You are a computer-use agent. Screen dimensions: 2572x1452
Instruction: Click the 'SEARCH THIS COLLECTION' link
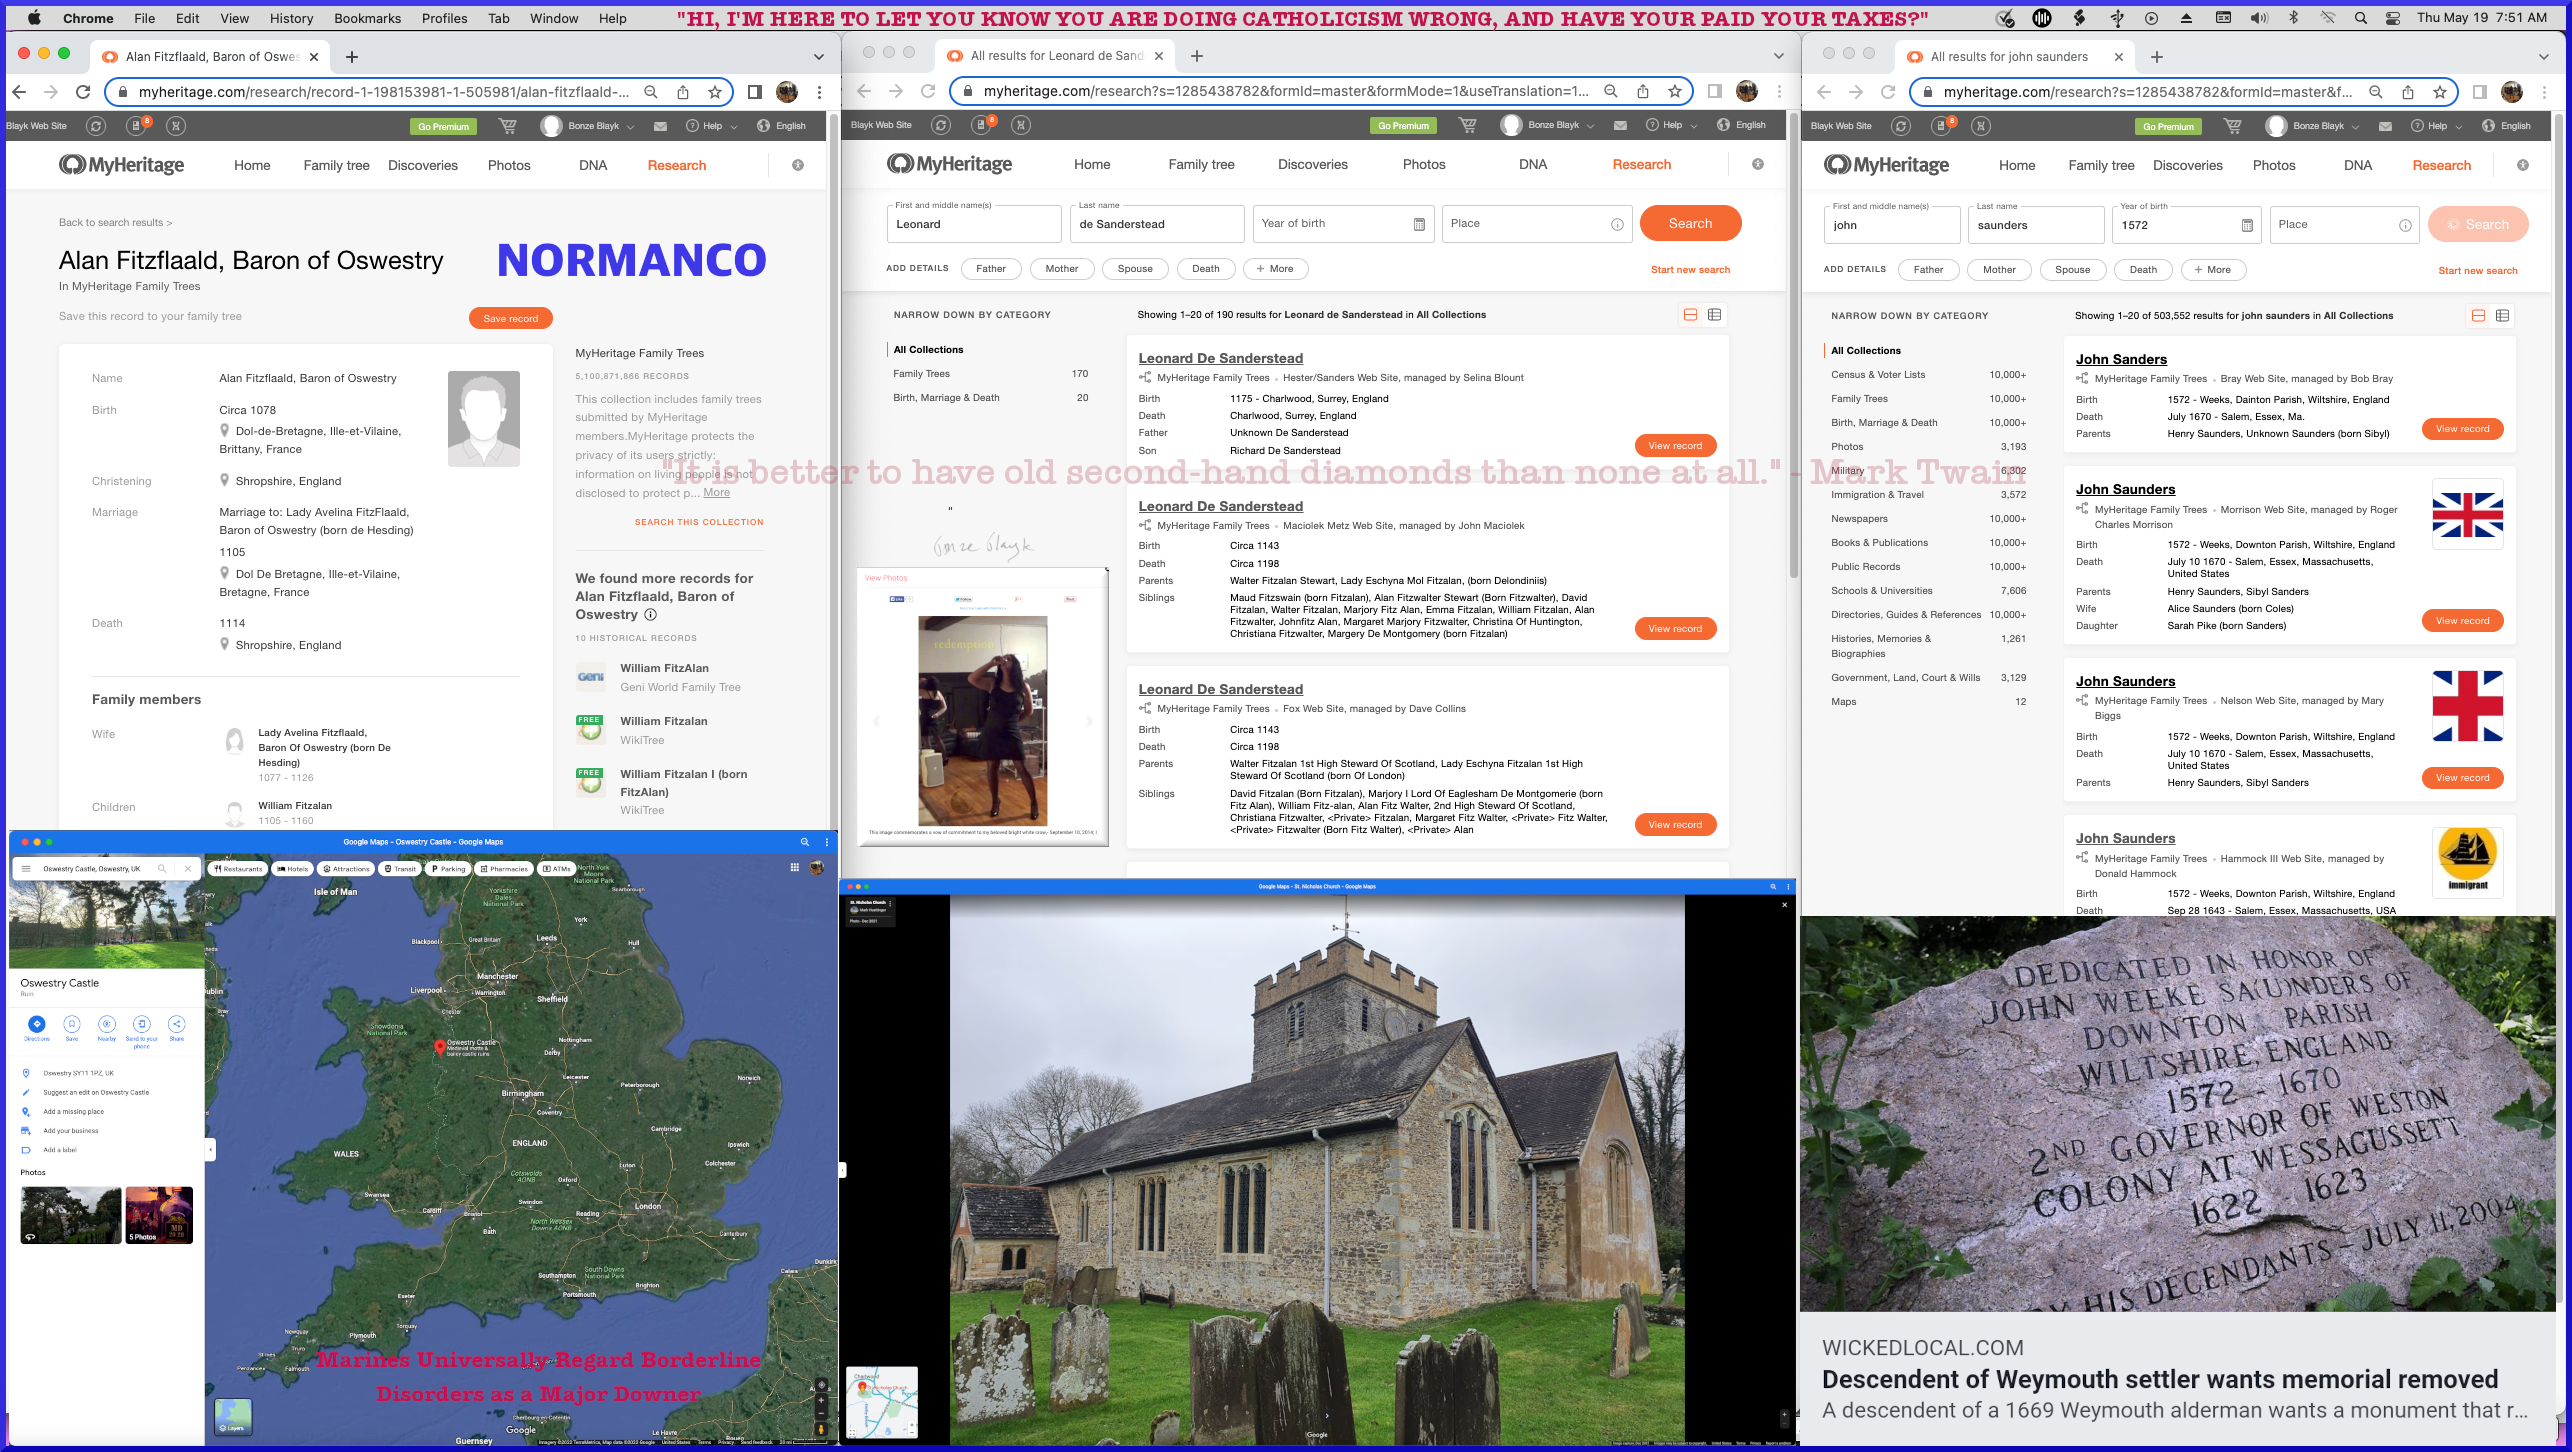click(698, 522)
